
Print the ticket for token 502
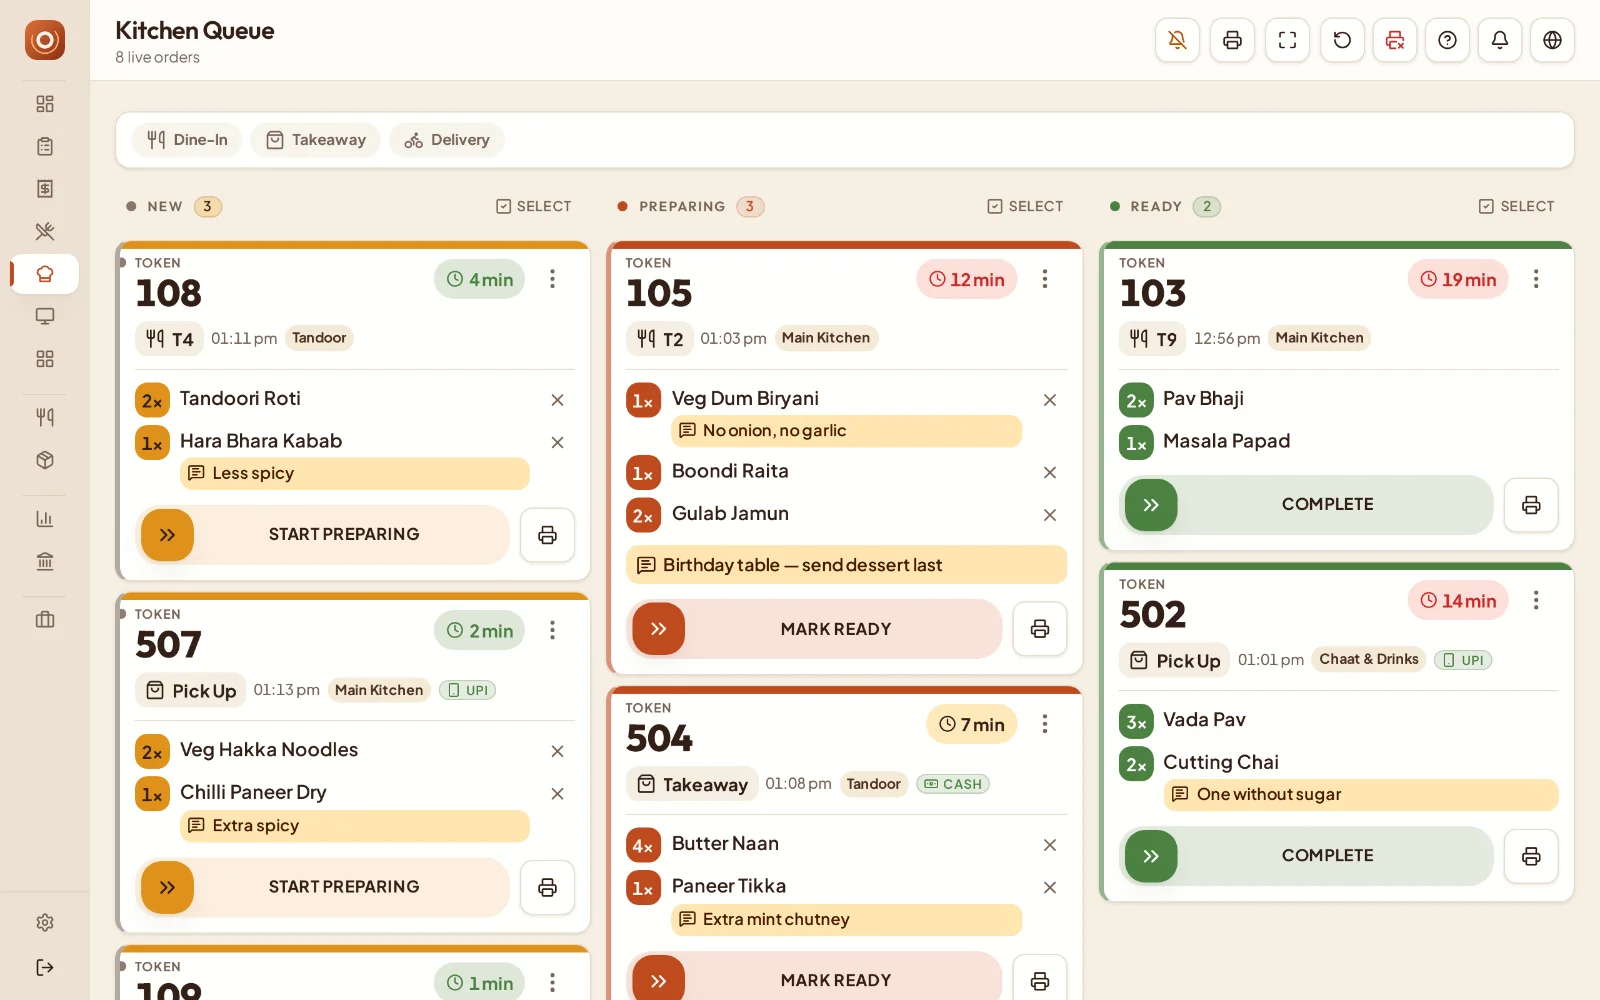pos(1531,856)
